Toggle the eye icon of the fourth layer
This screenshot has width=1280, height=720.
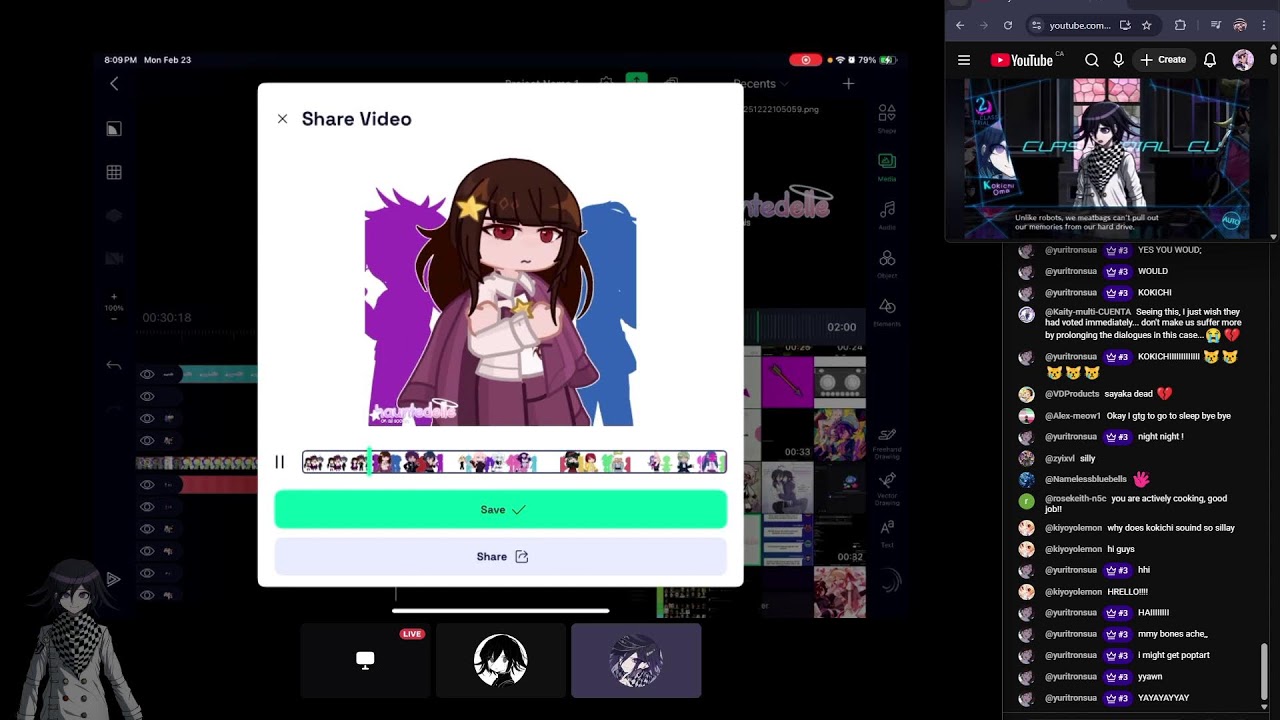(x=147, y=440)
